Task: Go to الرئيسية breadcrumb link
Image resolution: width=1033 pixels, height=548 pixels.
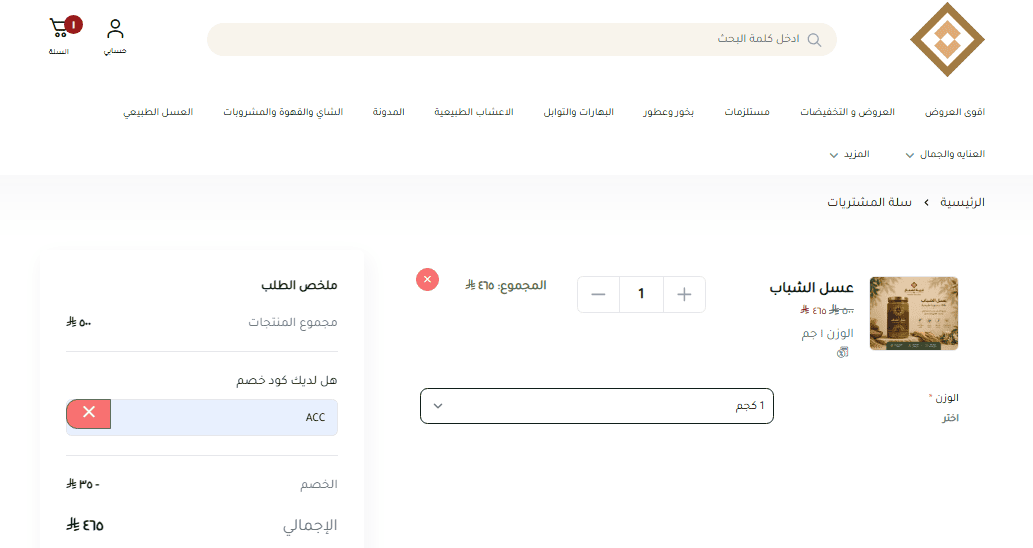Action: 962,202
